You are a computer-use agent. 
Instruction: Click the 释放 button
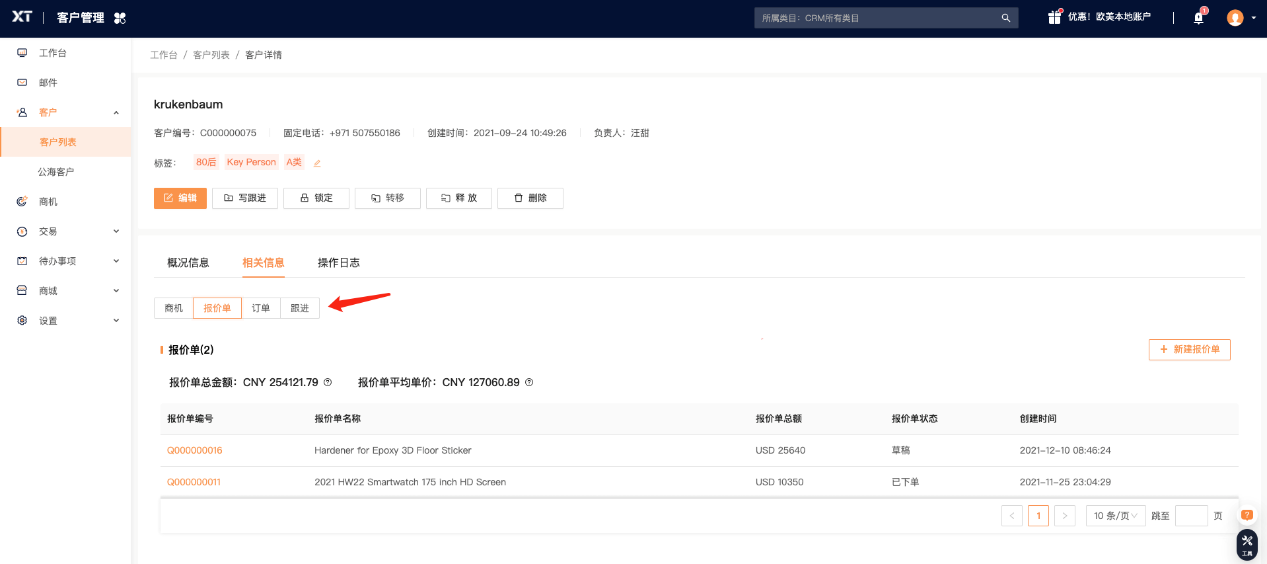coord(459,198)
